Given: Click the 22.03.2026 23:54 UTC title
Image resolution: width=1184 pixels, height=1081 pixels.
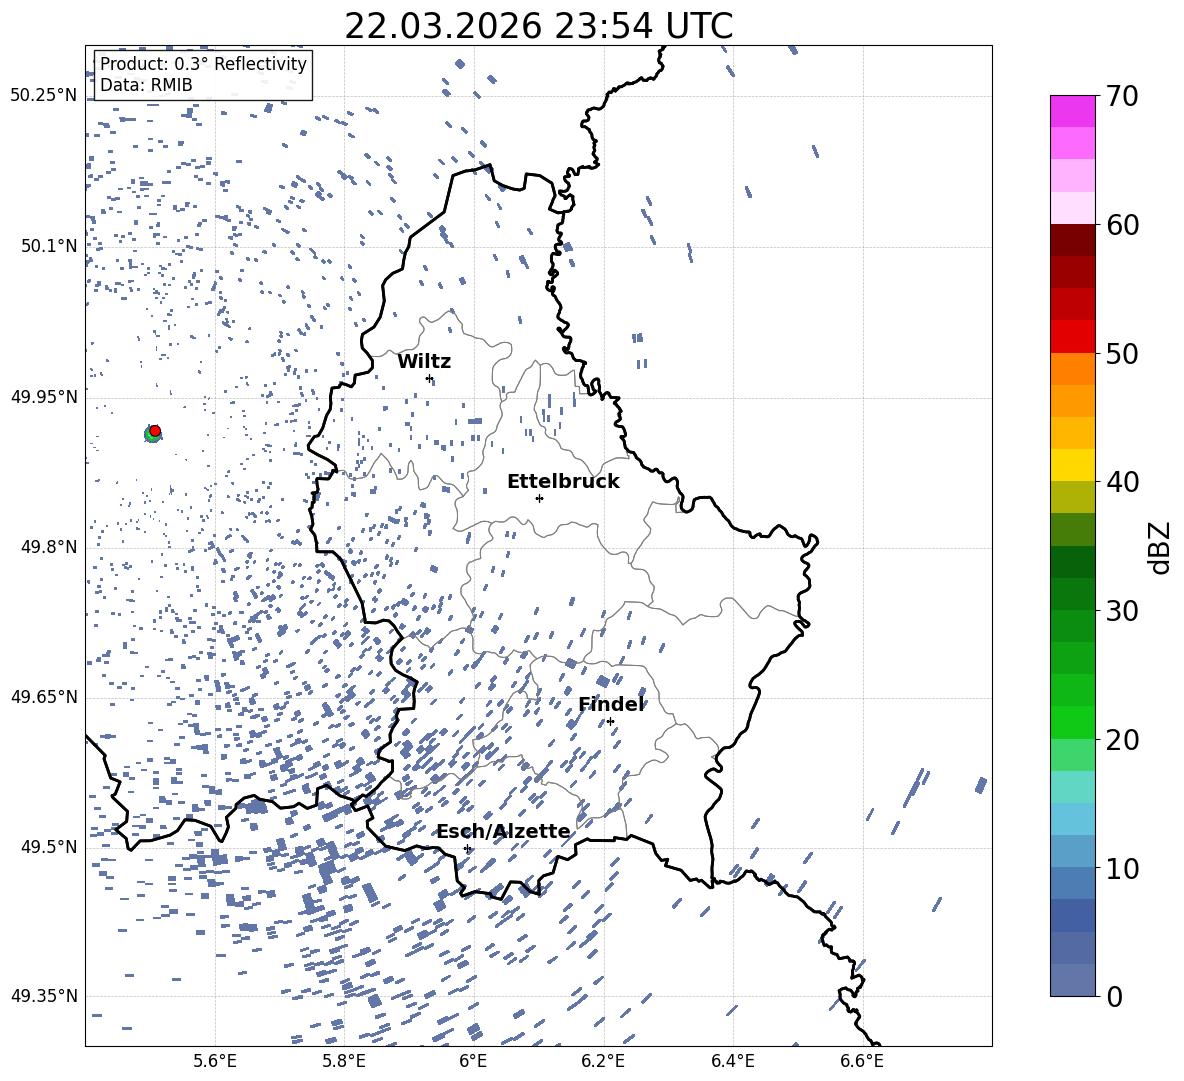Looking at the screenshot, I should pos(538,26).
